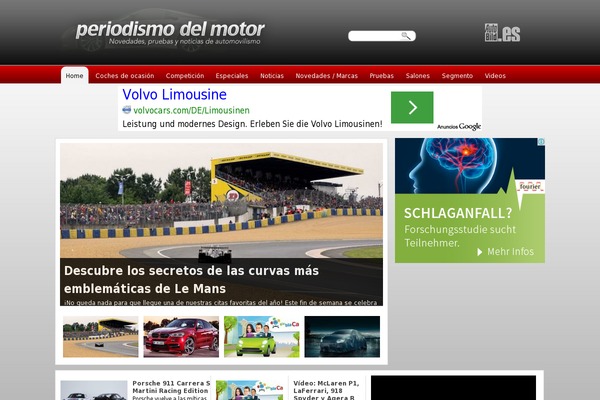Click the ad info icon on Schlaganfall banner

[541, 142]
